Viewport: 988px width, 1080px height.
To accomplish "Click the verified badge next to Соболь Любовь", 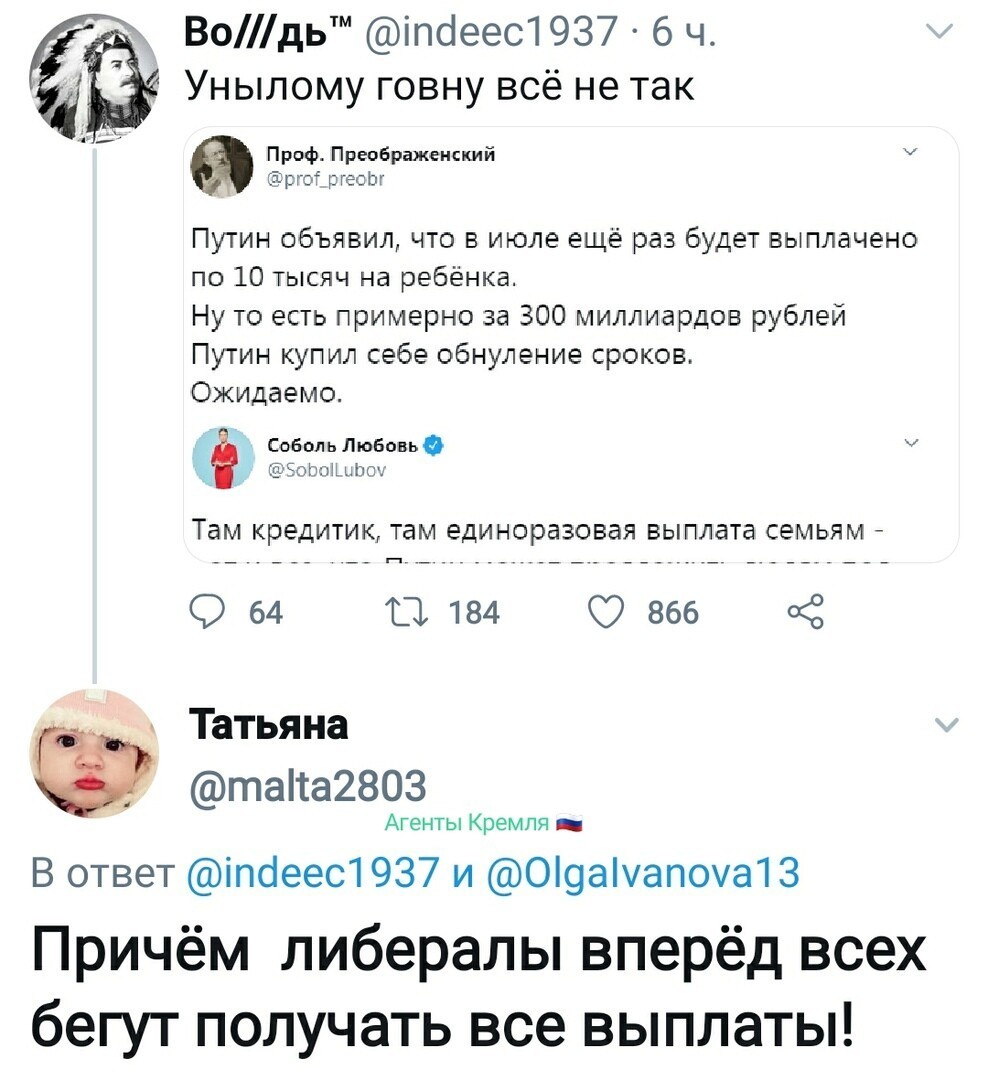I will coord(432,446).
